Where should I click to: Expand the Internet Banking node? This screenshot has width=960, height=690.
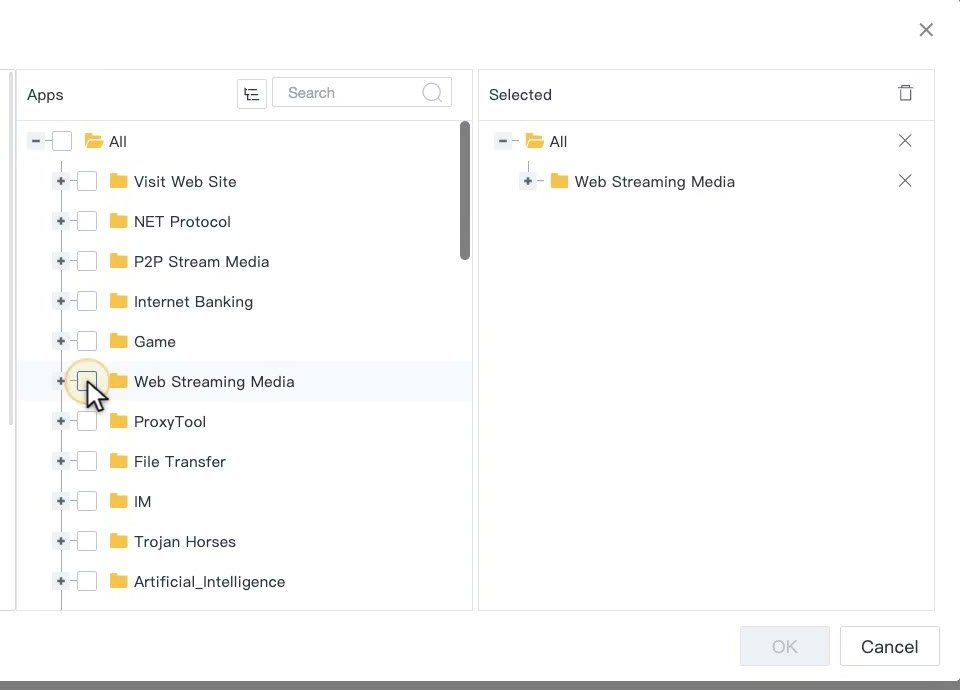pyautogui.click(x=61, y=301)
